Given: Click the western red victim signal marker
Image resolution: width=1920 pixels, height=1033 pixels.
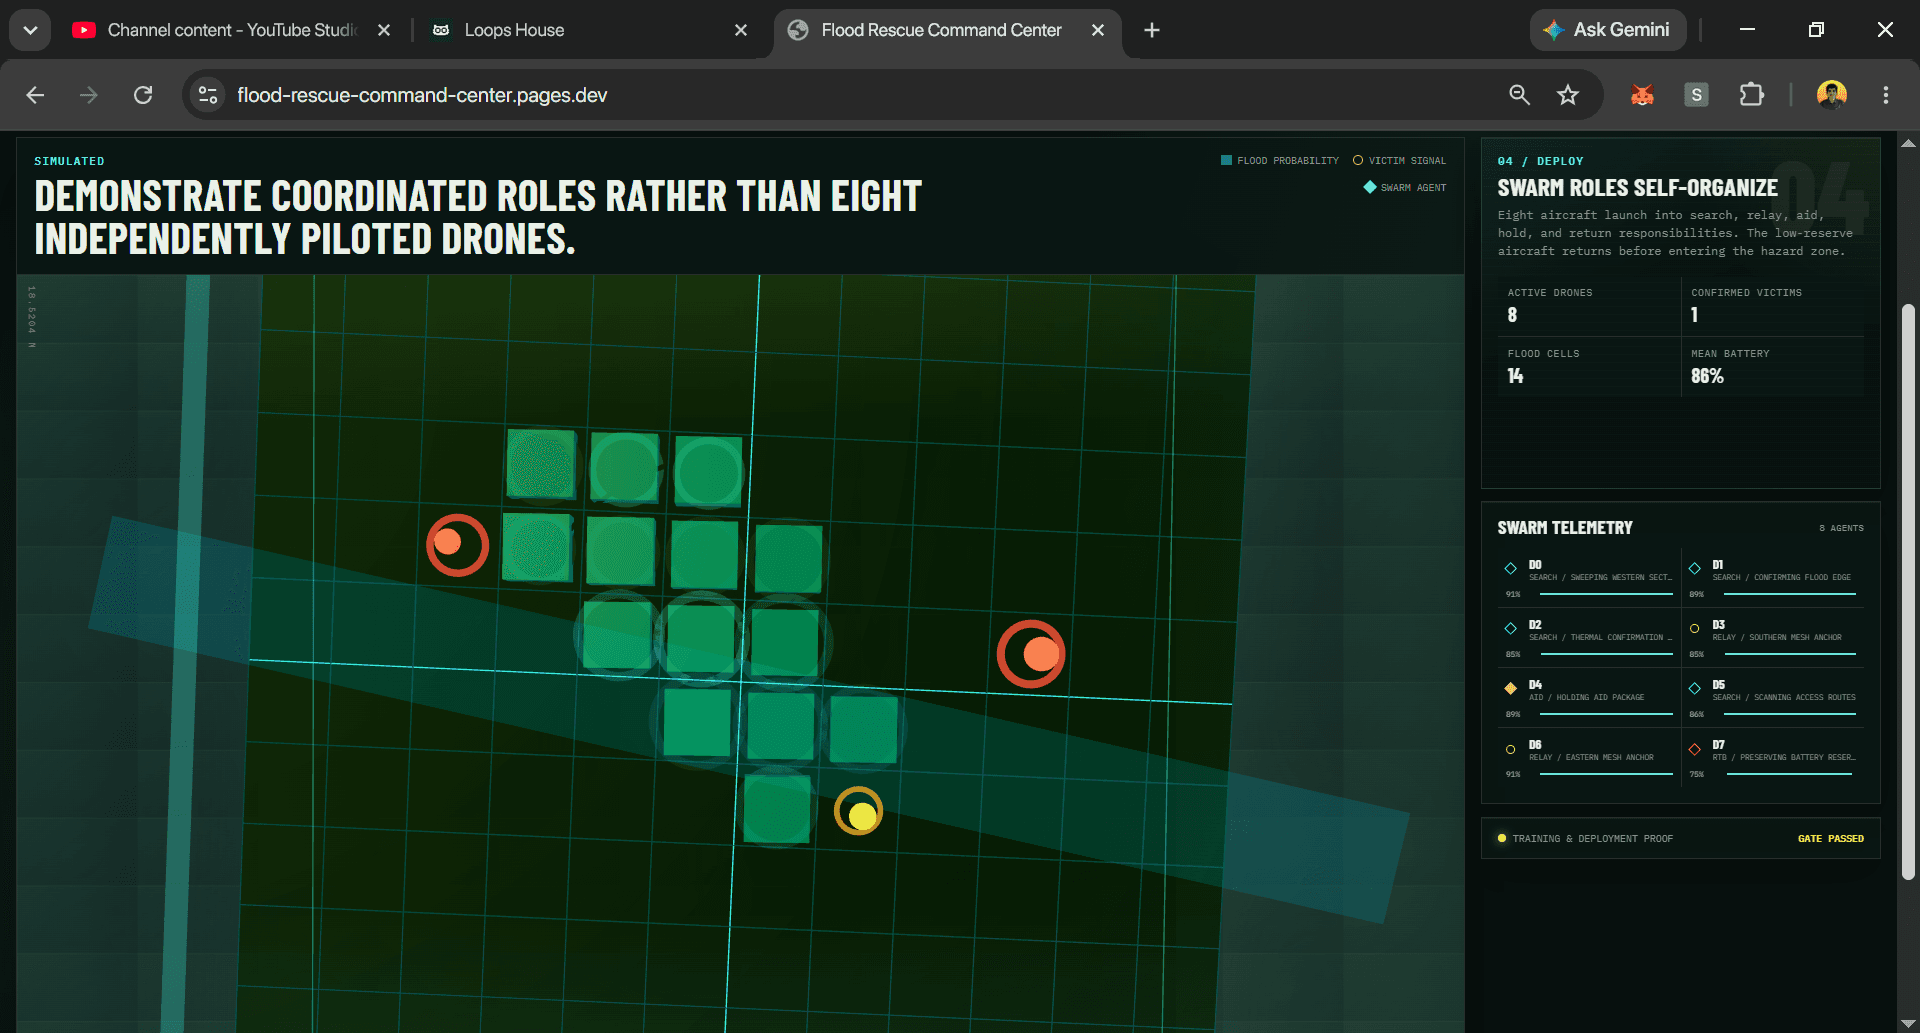Looking at the screenshot, I should click(457, 544).
